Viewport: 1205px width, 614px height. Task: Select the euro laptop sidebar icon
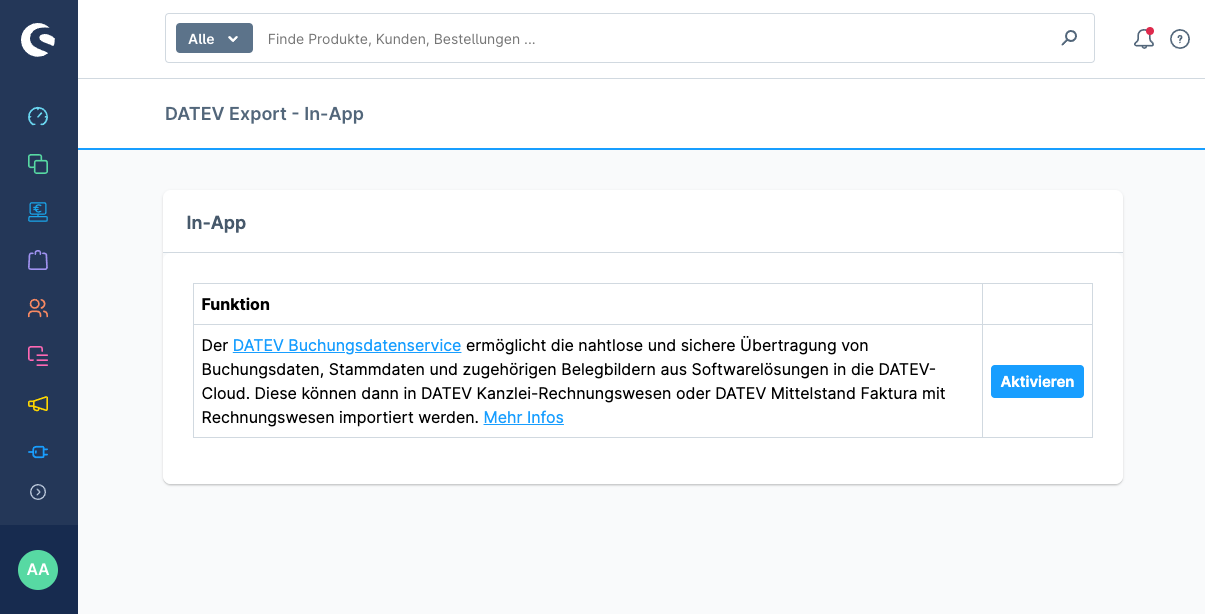[38, 212]
